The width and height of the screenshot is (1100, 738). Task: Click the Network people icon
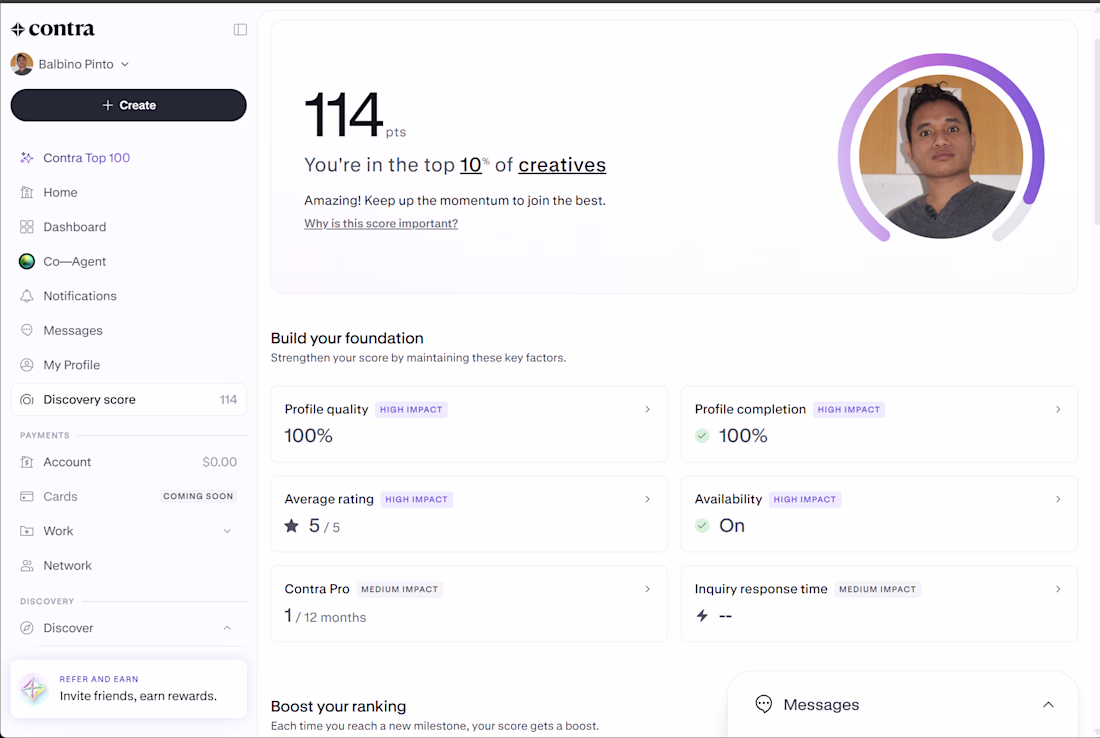point(27,565)
